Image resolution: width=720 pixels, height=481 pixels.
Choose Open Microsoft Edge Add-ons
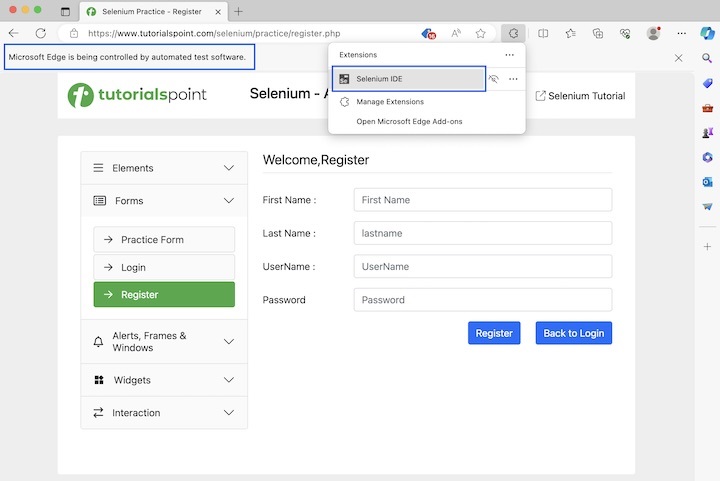pos(409,122)
